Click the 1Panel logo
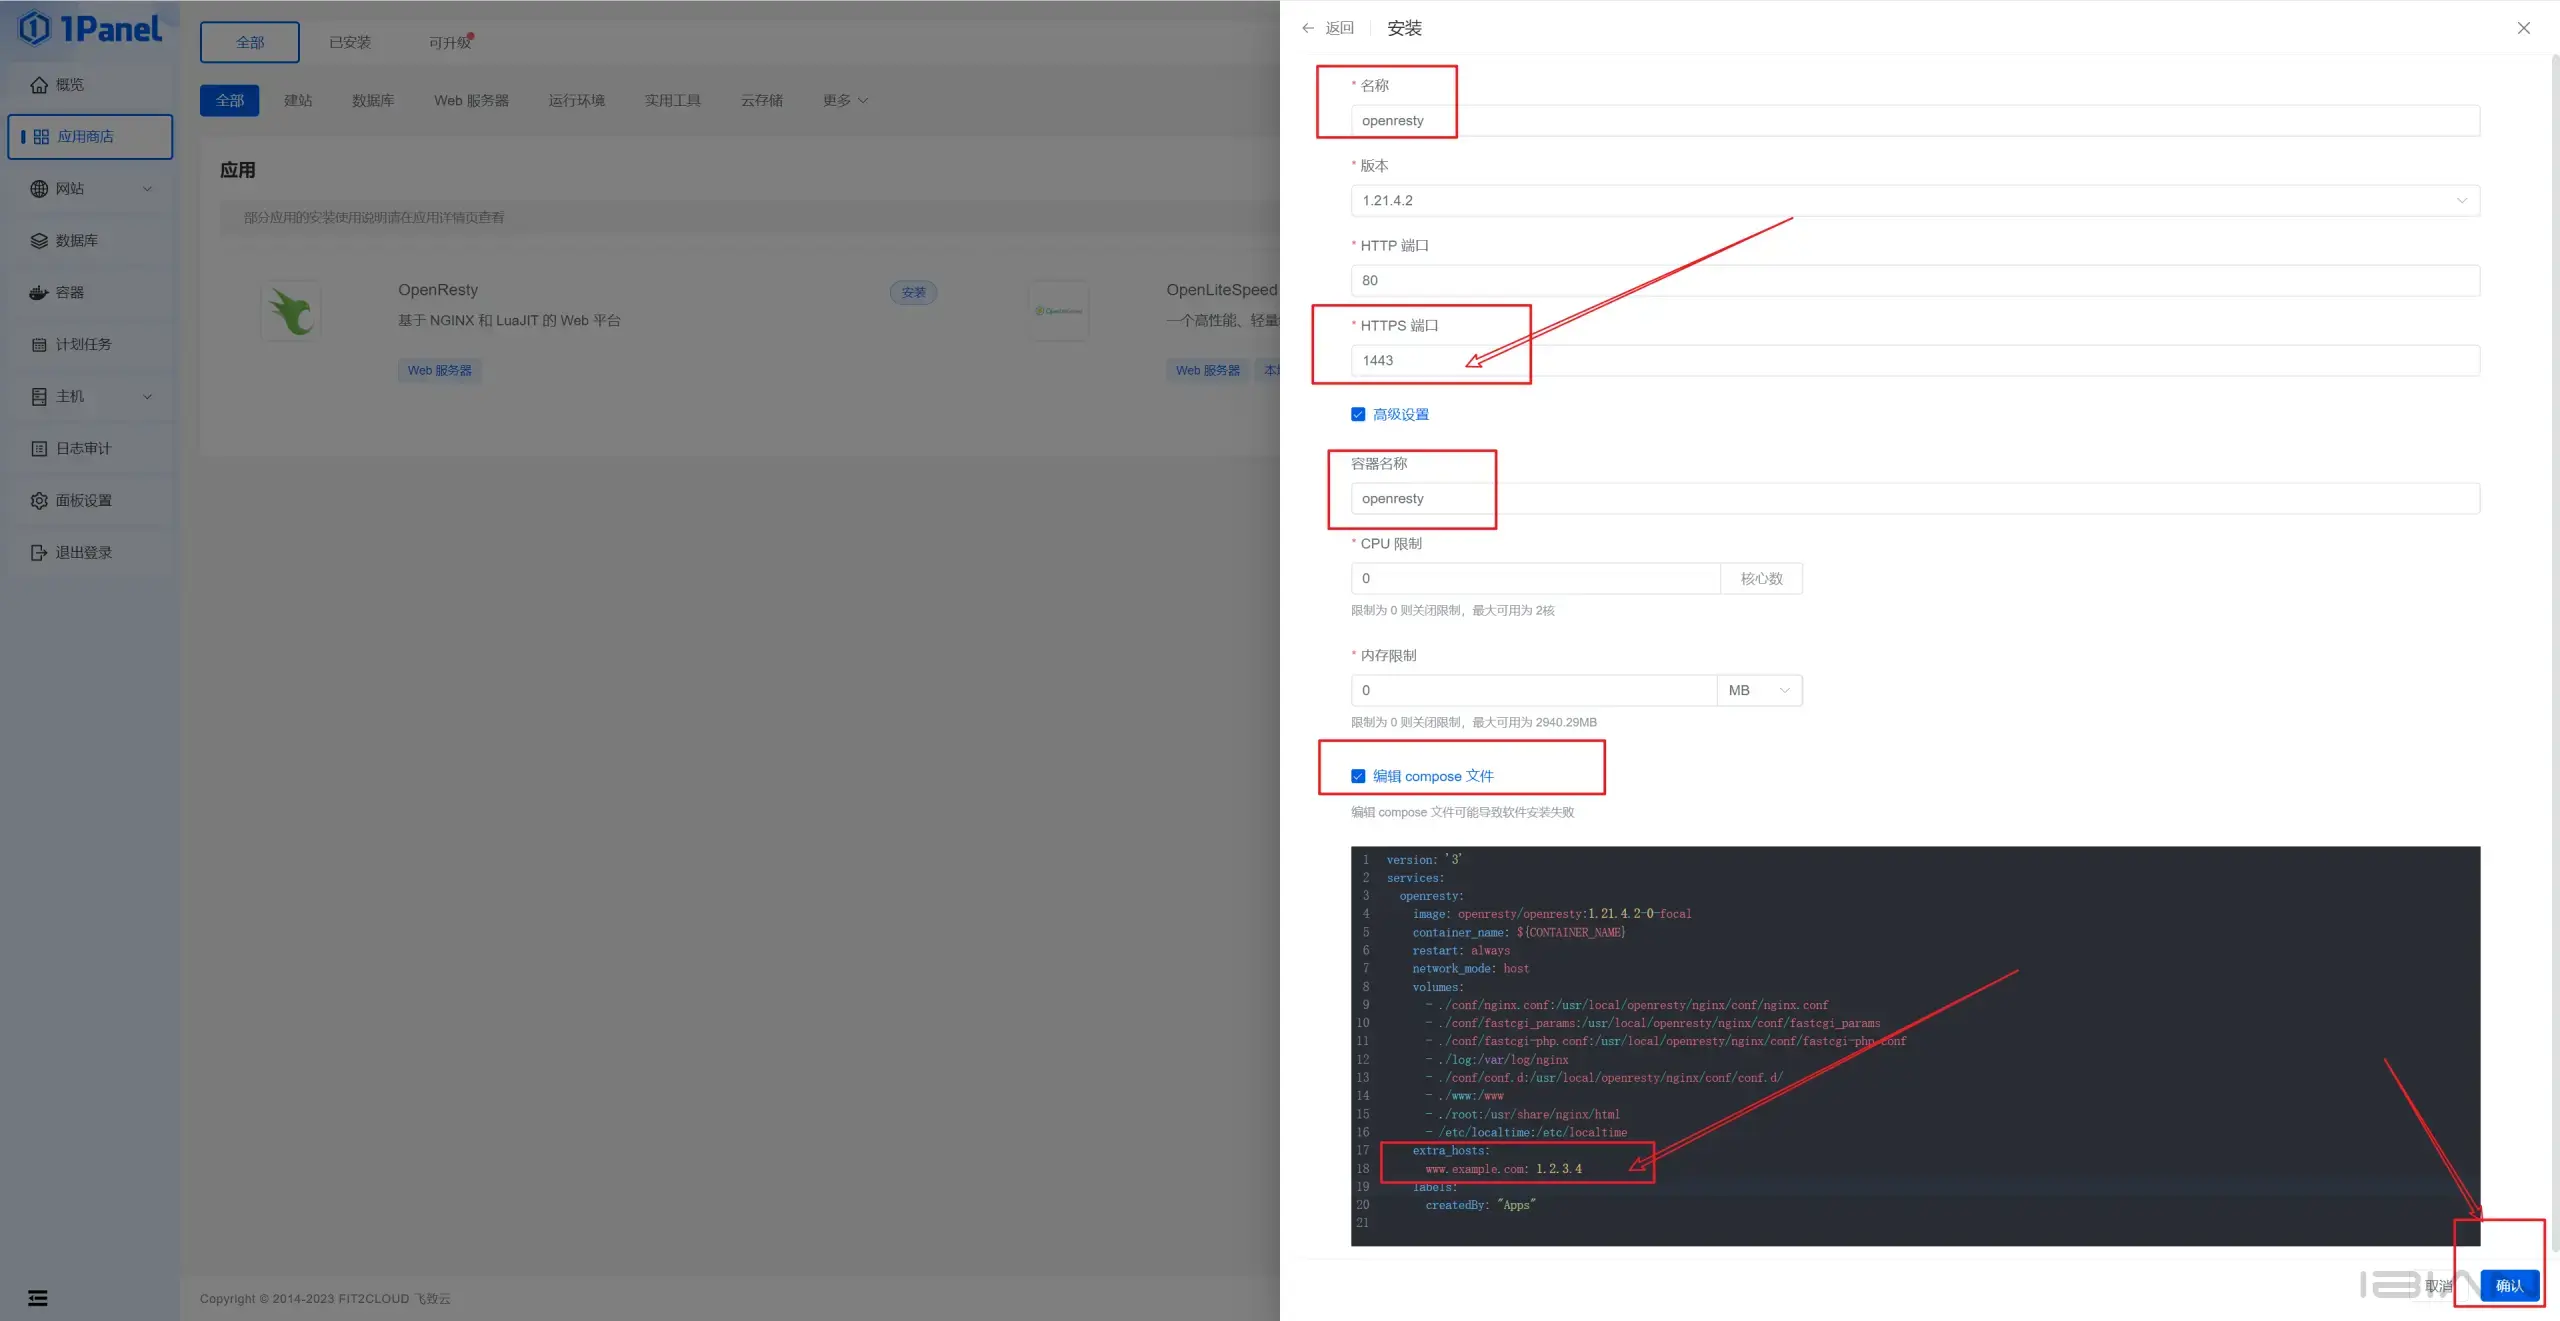The width and height of the screenshot is (2560, 1321). 90,28
